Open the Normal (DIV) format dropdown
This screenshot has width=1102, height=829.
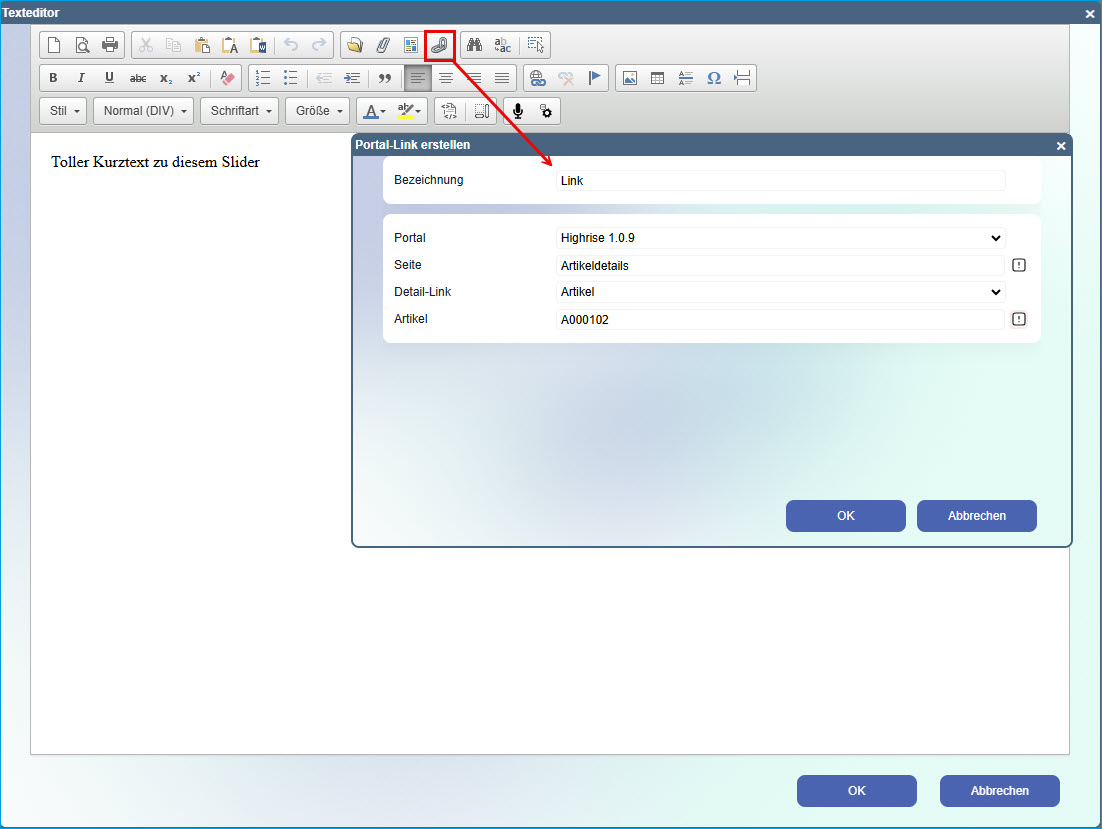tap(143, 111)
